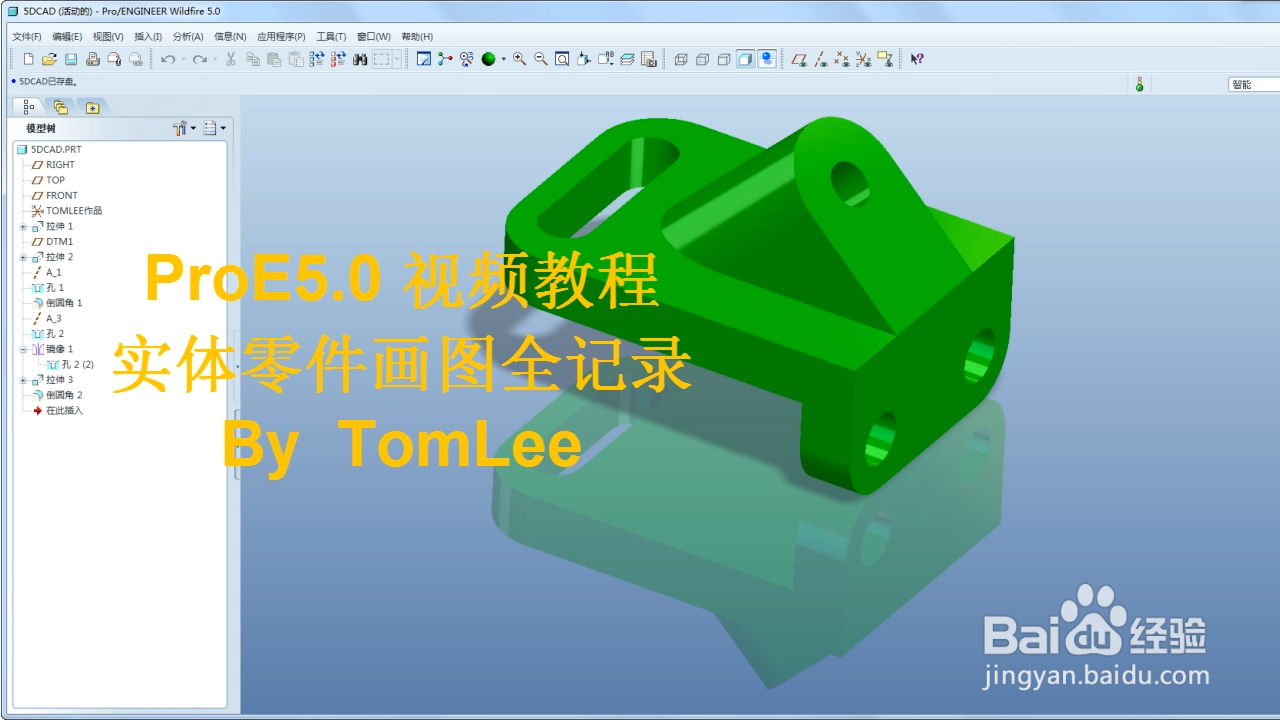Click the Regenerate model icon
Image resolution: width=1280 pixels, height=720 pixels.
click(x=317, y=59)
